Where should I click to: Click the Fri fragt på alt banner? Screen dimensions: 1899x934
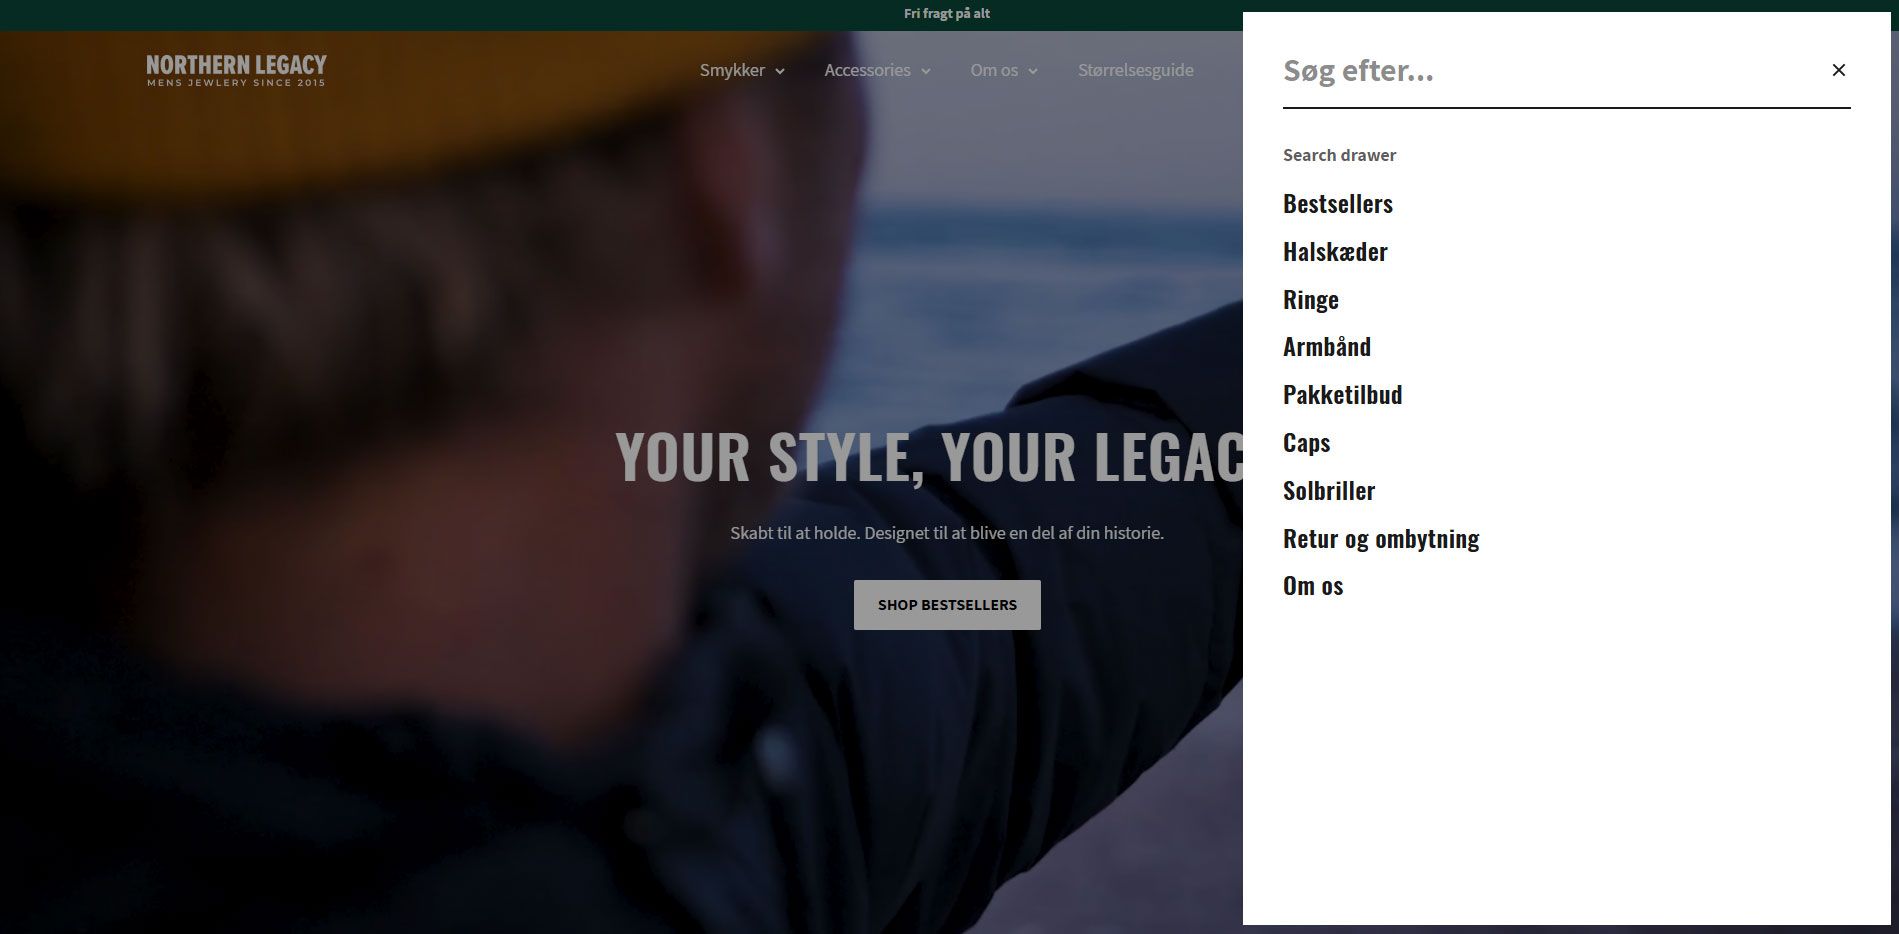coord(947,14)
